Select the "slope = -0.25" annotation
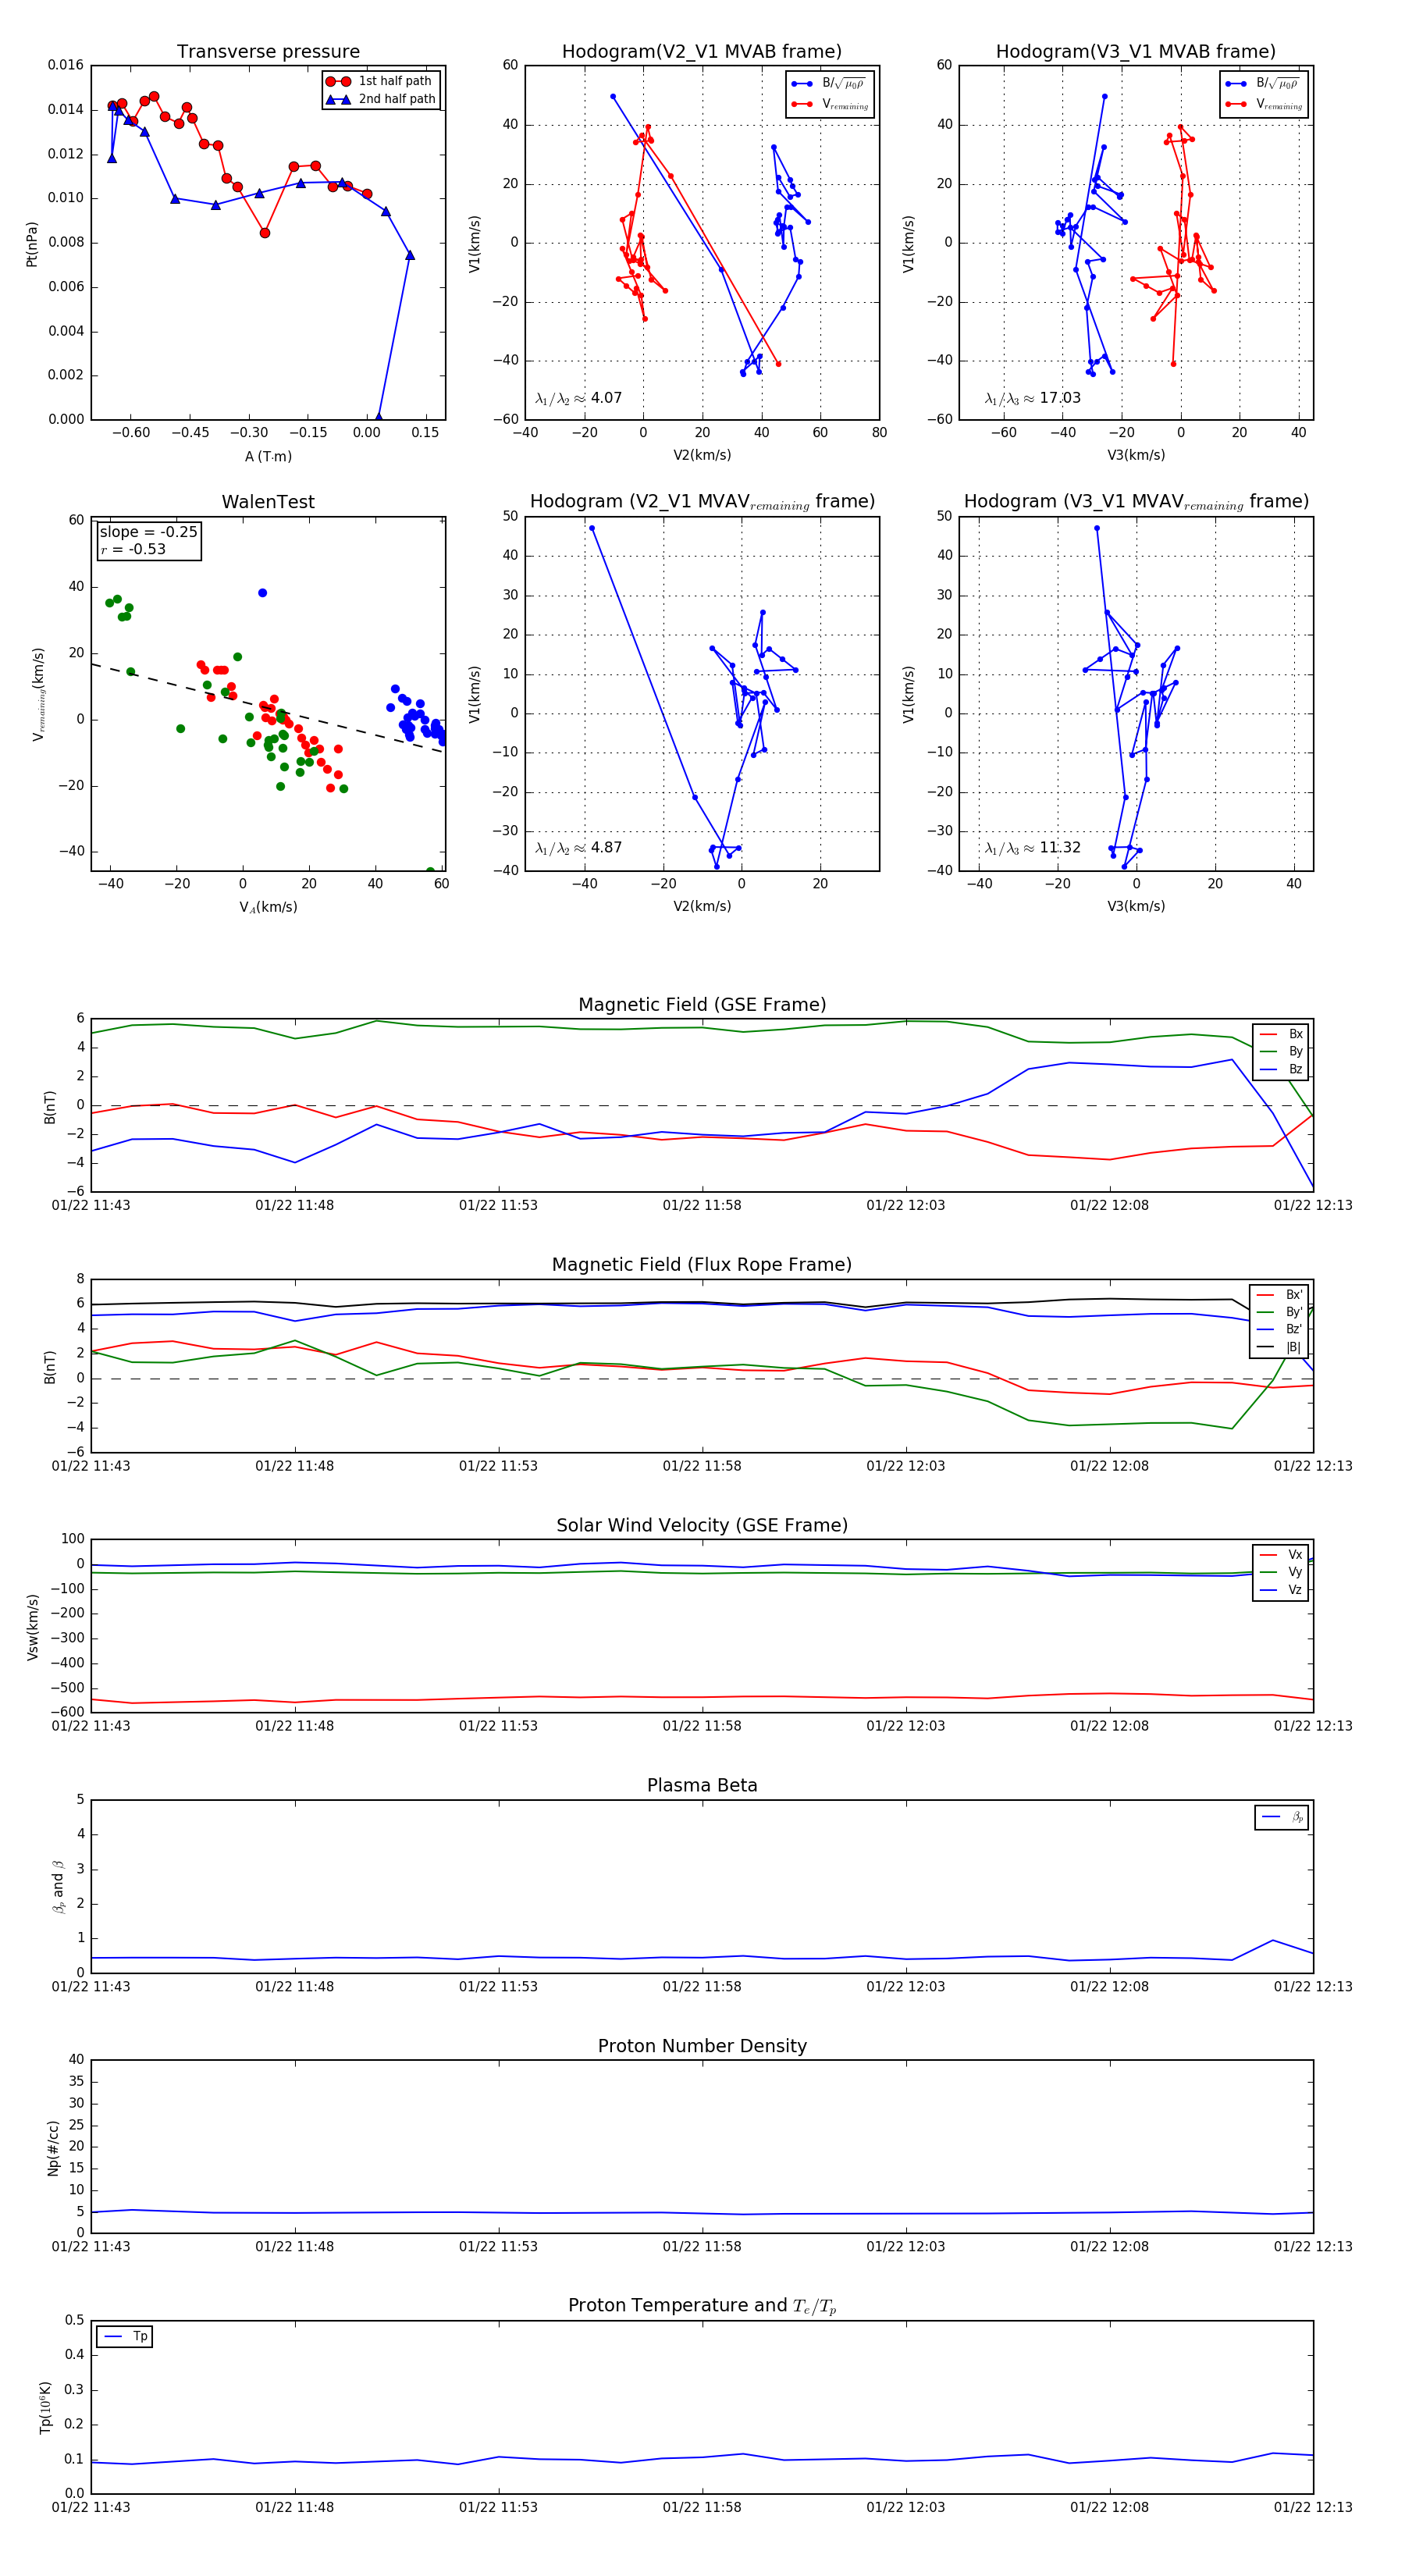The width and height of the screenshot is (1405, 2576). (x=149, y=532)
